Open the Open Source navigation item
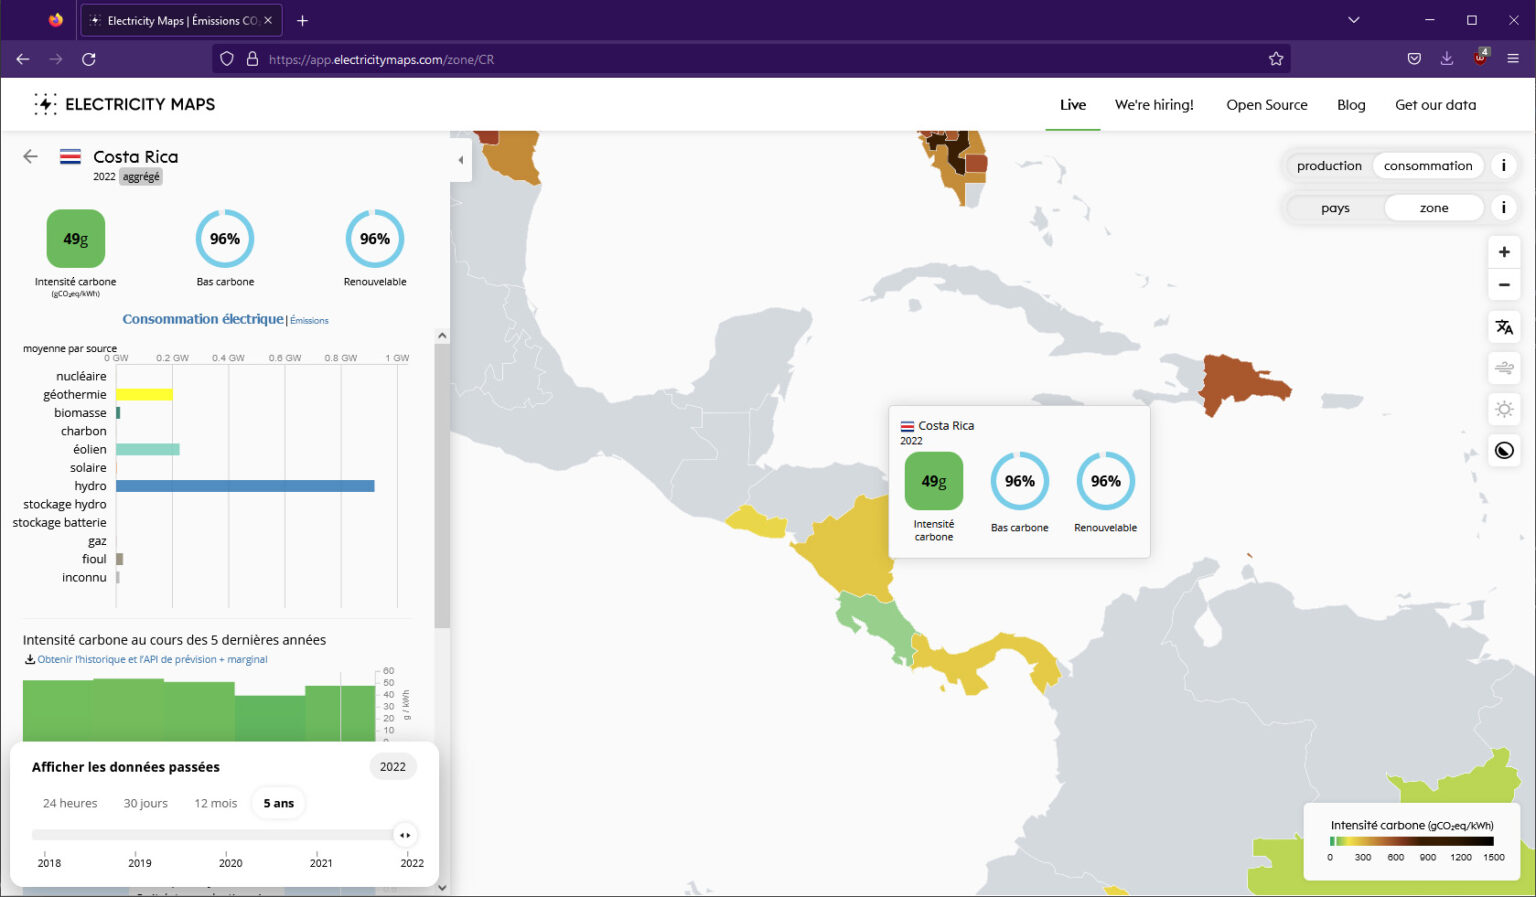This screenshot has width=1536, height=897. (x=1267, y=105)
